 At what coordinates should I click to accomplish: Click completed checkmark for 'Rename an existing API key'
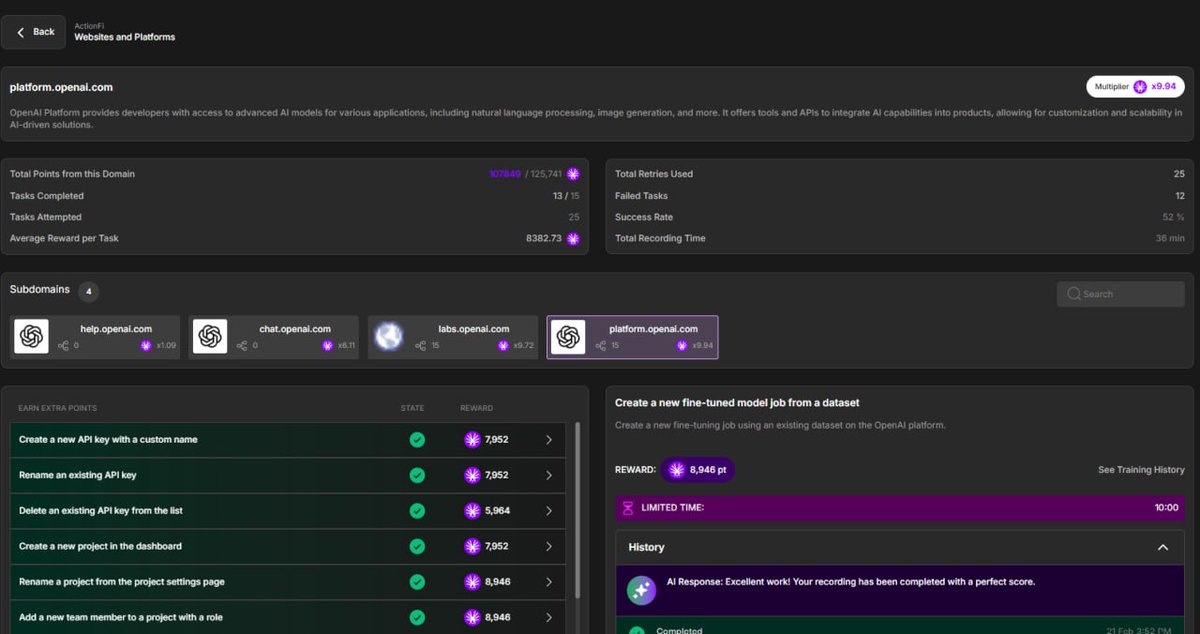pos(417,475)
